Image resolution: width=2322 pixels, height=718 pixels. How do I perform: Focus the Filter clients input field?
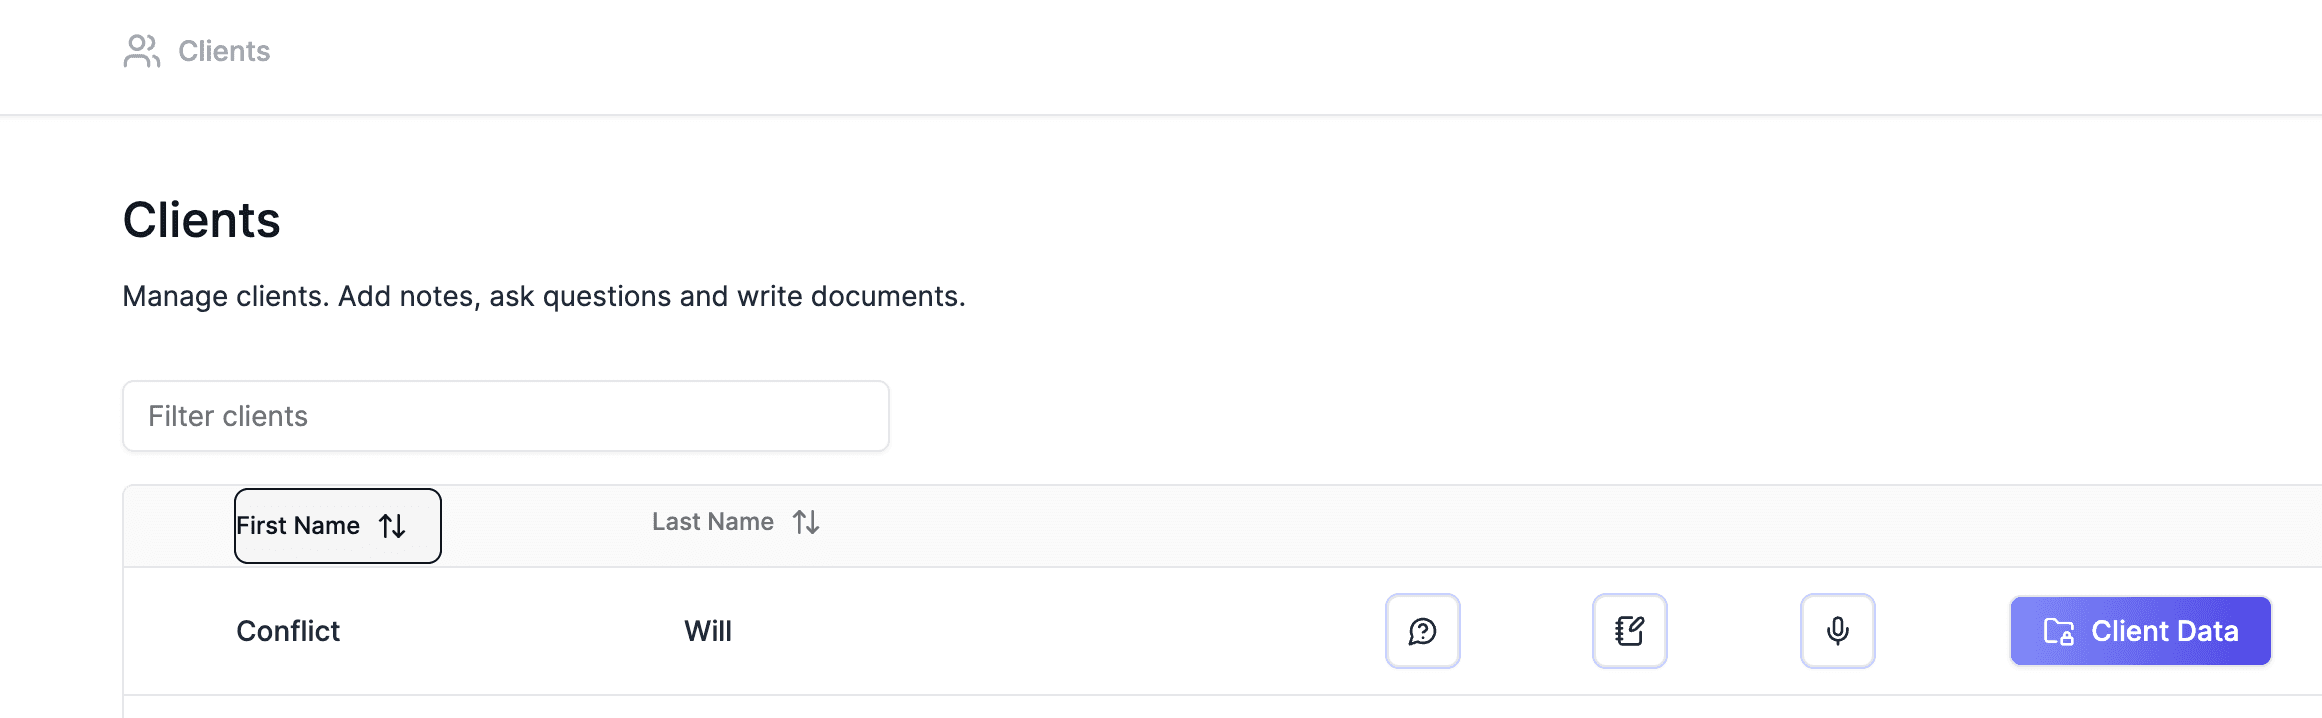505,416
